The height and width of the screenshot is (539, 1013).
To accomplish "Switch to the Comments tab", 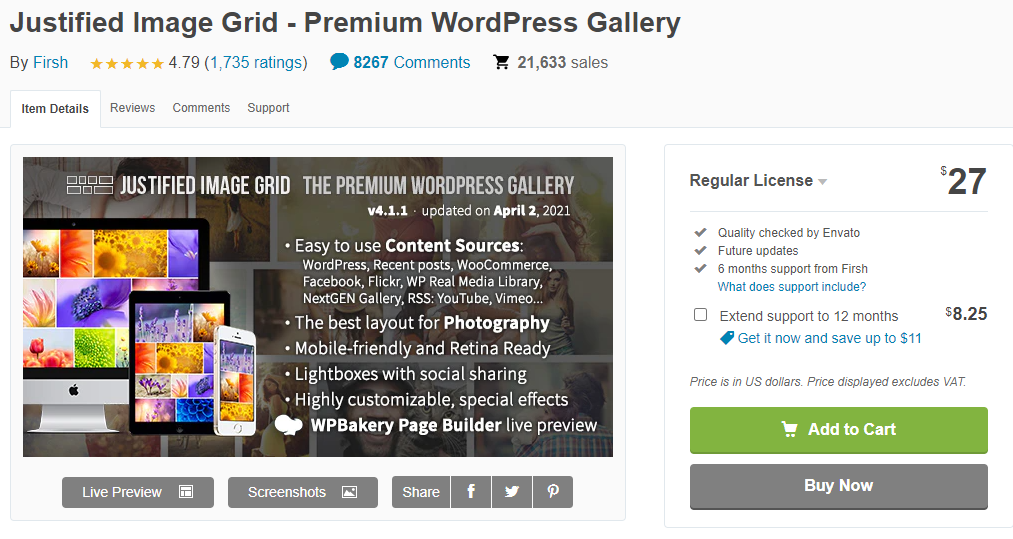I will (x=201, y=108).
